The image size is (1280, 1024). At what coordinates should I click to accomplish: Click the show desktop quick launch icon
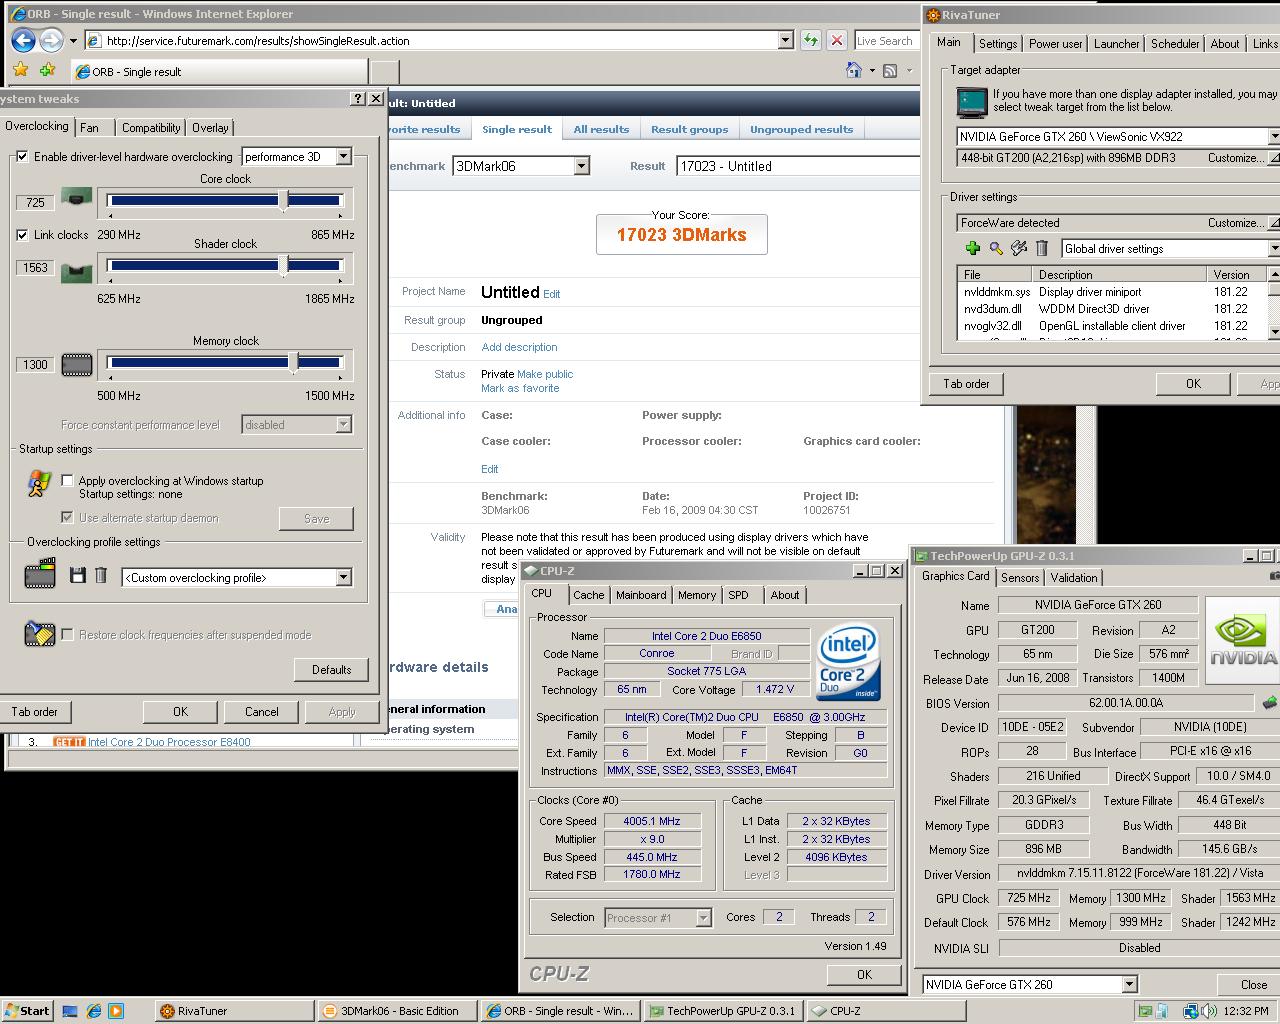70,1011
